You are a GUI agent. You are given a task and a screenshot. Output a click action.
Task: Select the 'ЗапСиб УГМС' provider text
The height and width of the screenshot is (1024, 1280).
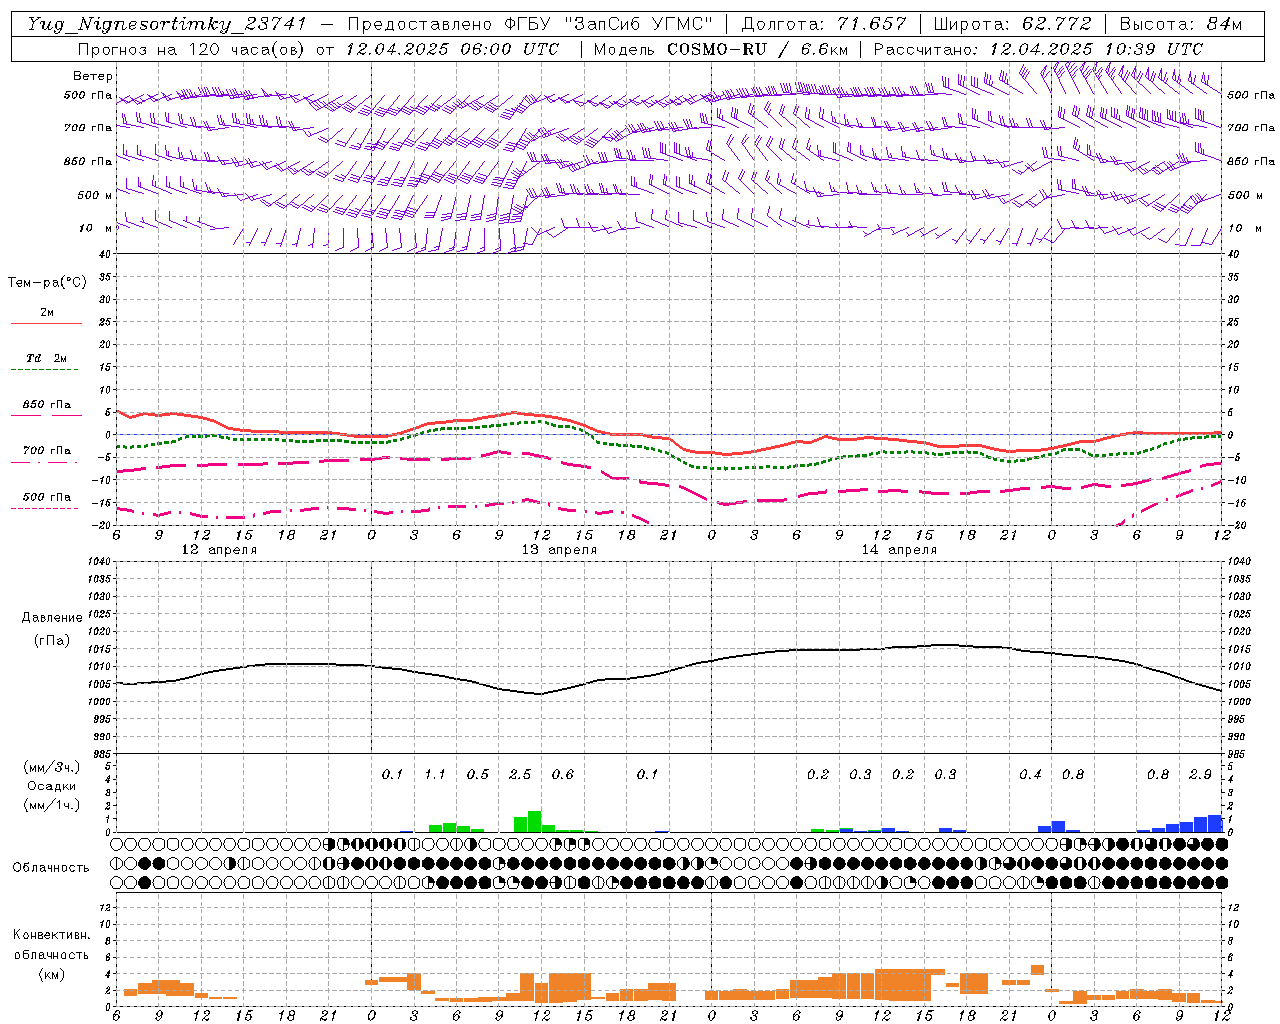639,24
